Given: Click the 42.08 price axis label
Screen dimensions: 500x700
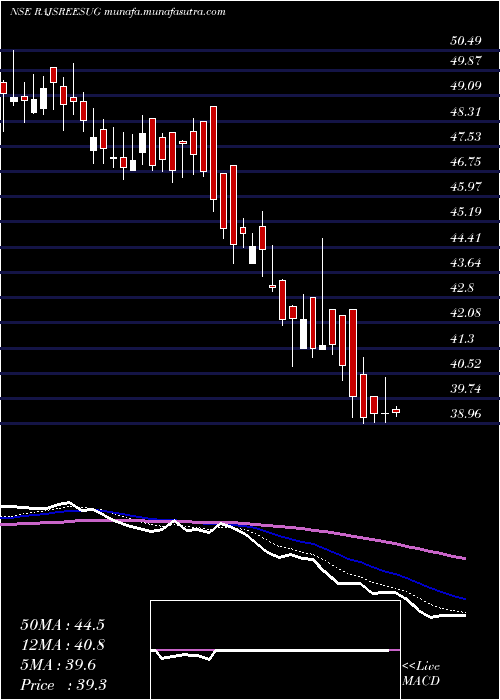Looking at the screenshot, I should (466, 313).
